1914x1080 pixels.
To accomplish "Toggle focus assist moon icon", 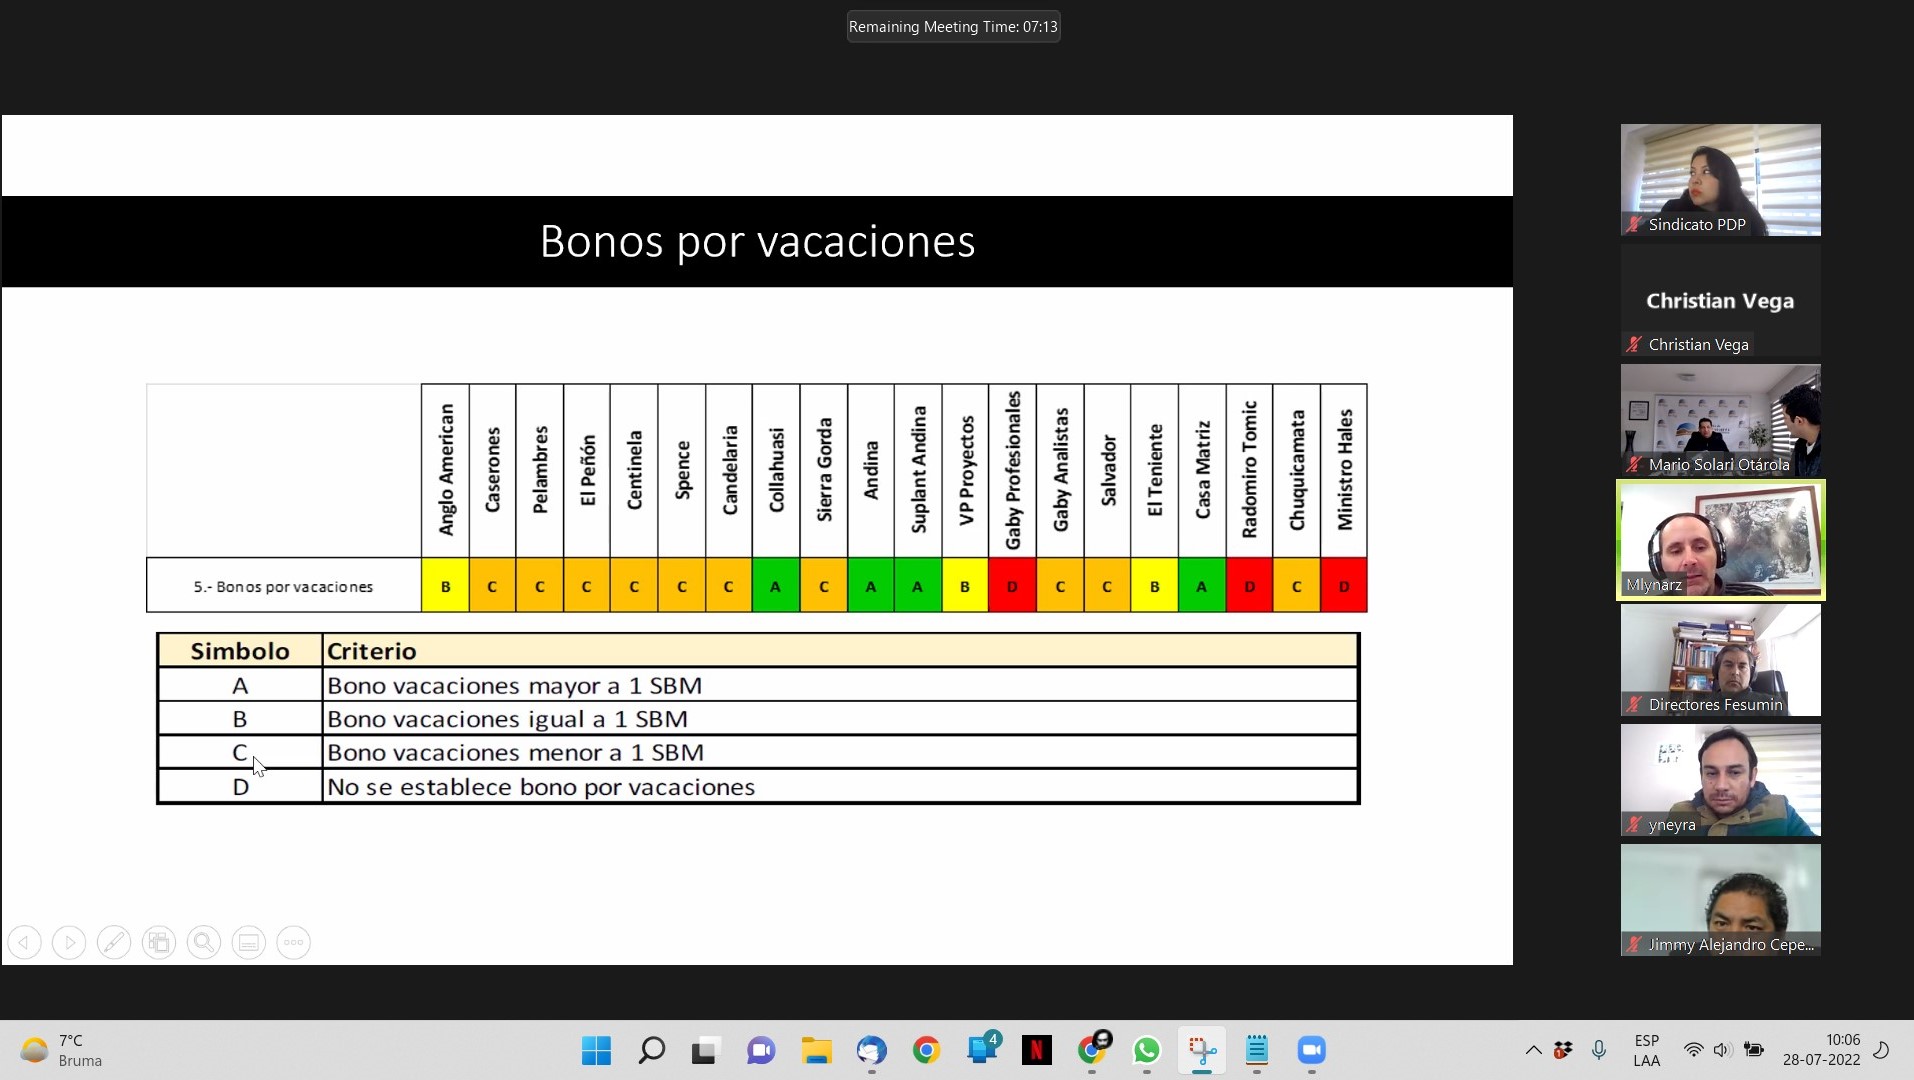I will pyautogui.click(x=1881, y=1050).
